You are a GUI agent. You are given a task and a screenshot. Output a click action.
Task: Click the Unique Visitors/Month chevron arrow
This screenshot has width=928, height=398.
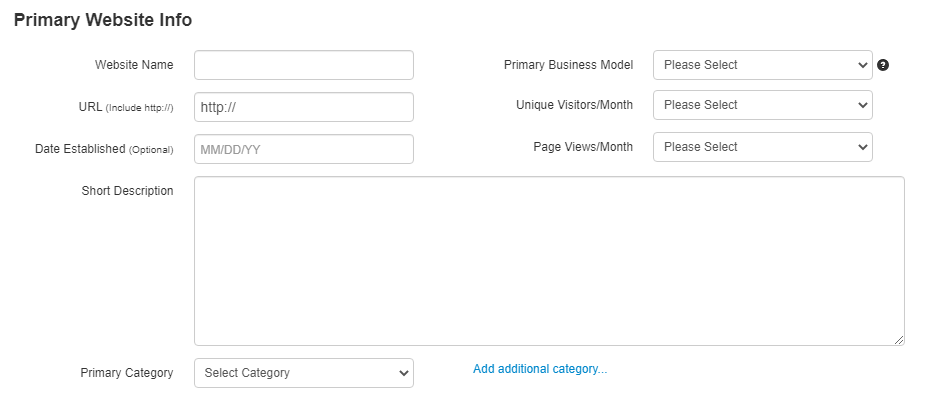point(862,105)
